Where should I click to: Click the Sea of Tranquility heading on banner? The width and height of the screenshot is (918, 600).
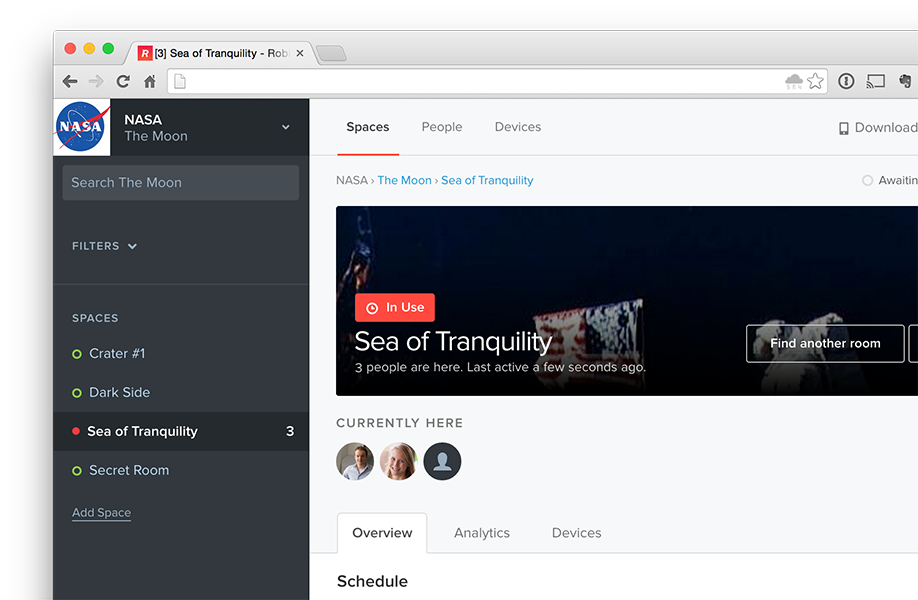pos(453,342)
